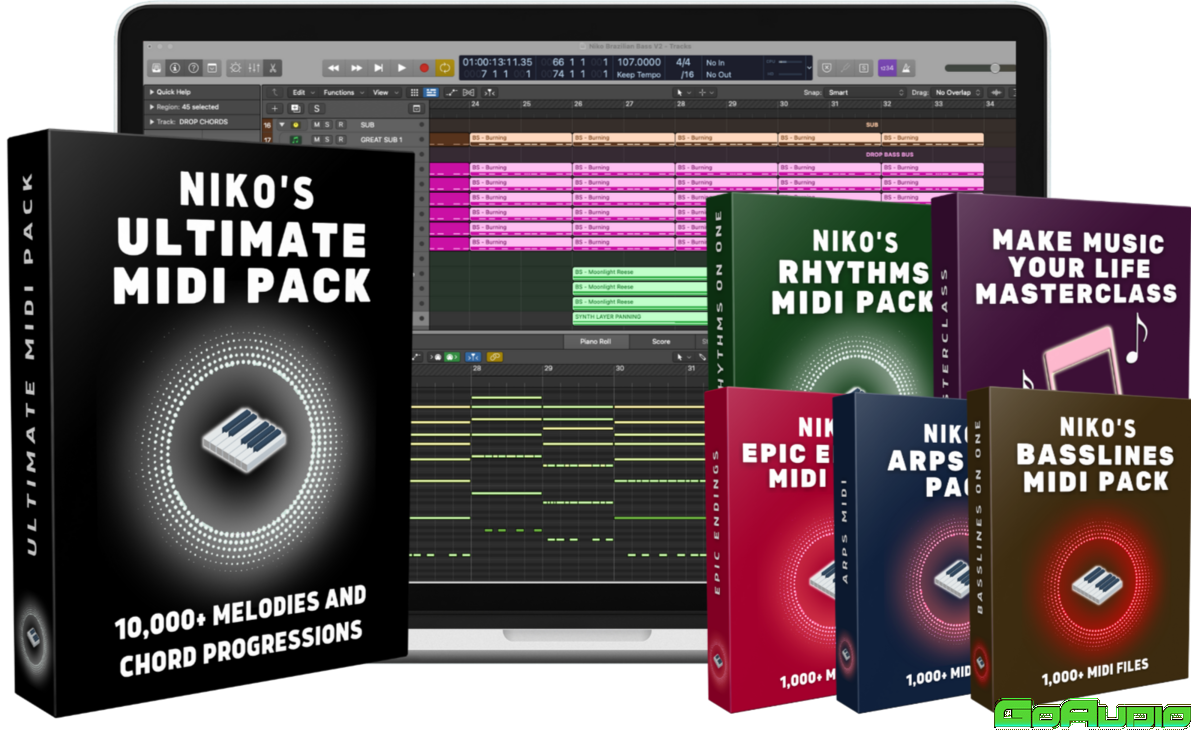Switch to the Score tab

coord(661,342)
